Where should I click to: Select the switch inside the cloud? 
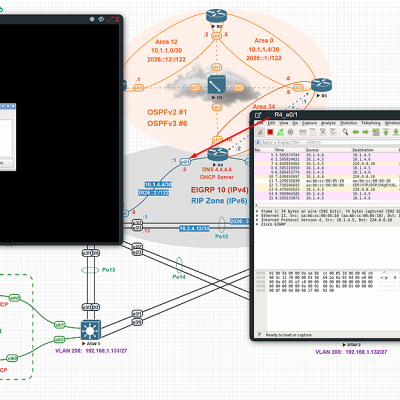[x=217, y=85]
